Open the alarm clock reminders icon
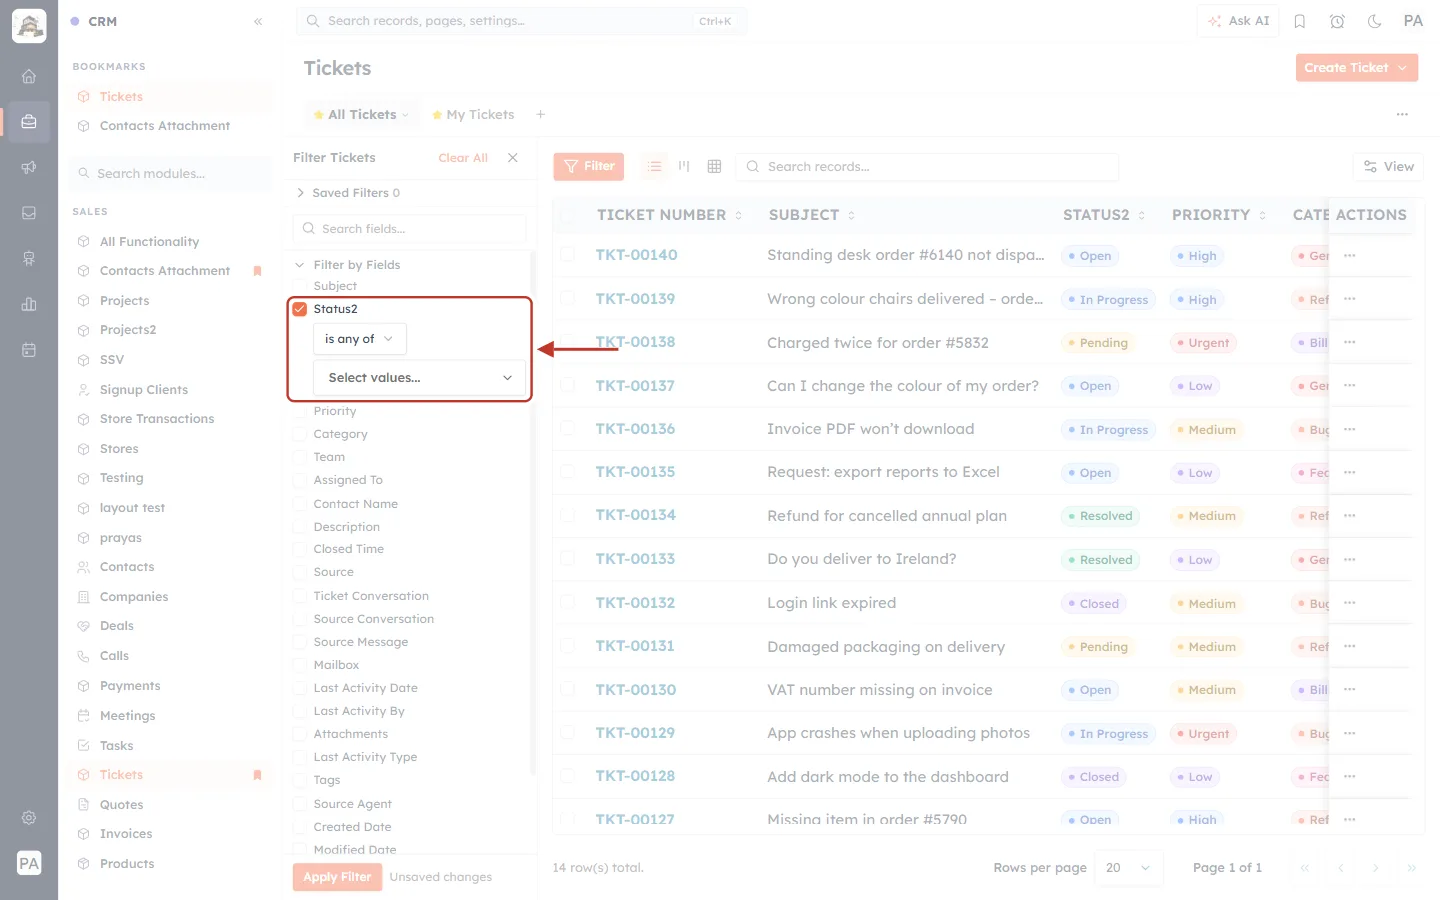 tap(1337, 21)
